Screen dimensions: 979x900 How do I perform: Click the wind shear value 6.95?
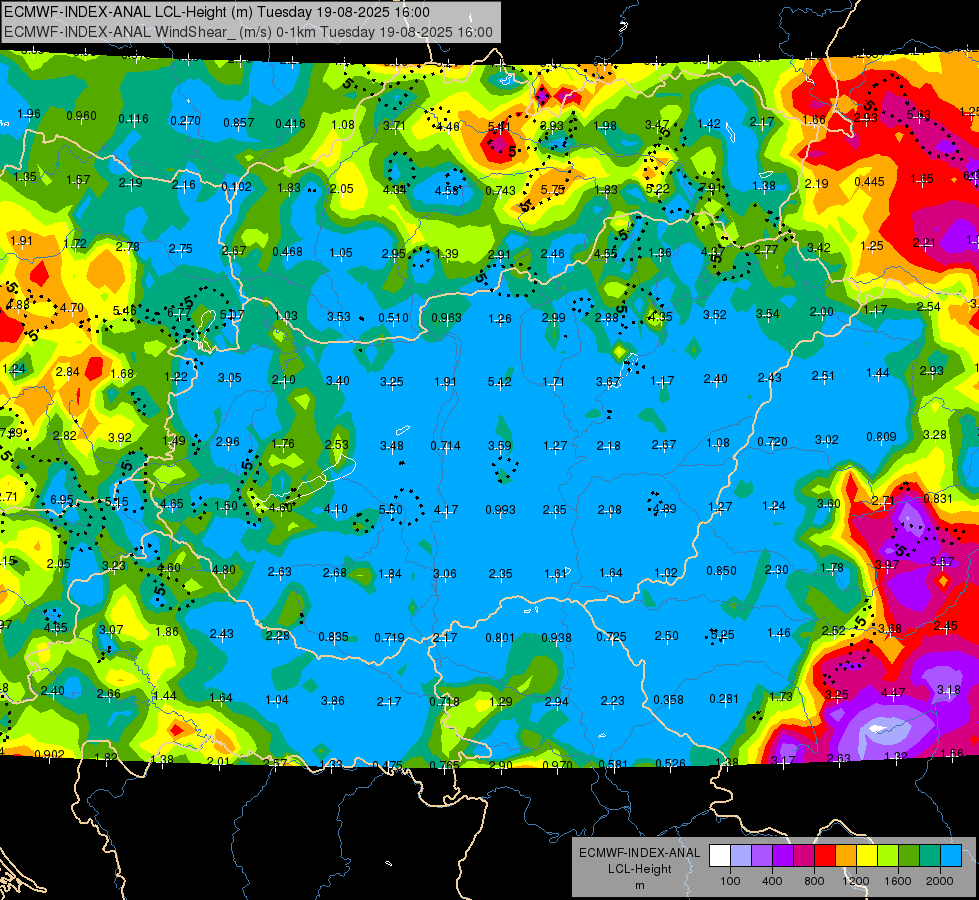62,500
